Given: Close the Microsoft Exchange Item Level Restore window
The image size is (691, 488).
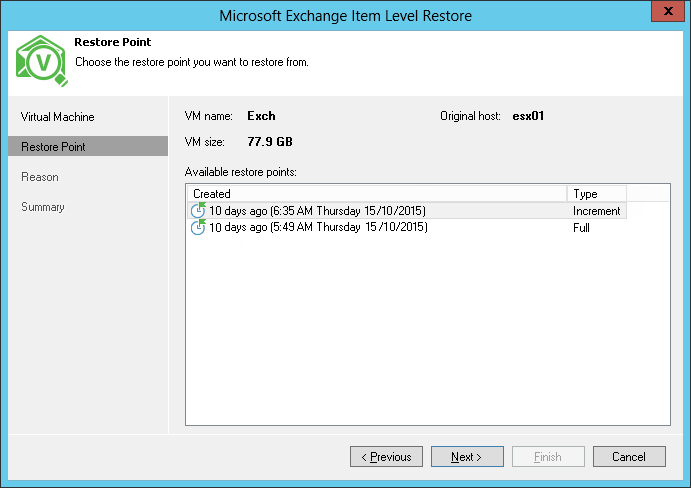Looking at the screenshot, I should click(668, 11).
